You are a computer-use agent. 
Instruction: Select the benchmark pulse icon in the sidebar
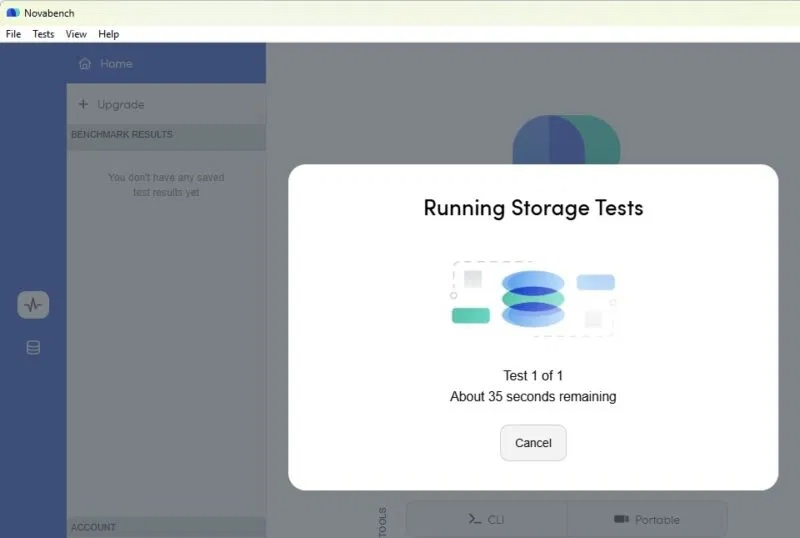pos(33,305)
